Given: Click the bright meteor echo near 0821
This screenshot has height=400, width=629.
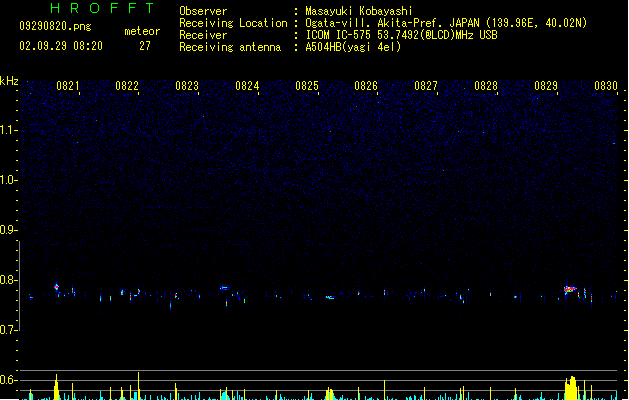Looking at the screenshot, I should pyautogui.click(x=57, y=287).
